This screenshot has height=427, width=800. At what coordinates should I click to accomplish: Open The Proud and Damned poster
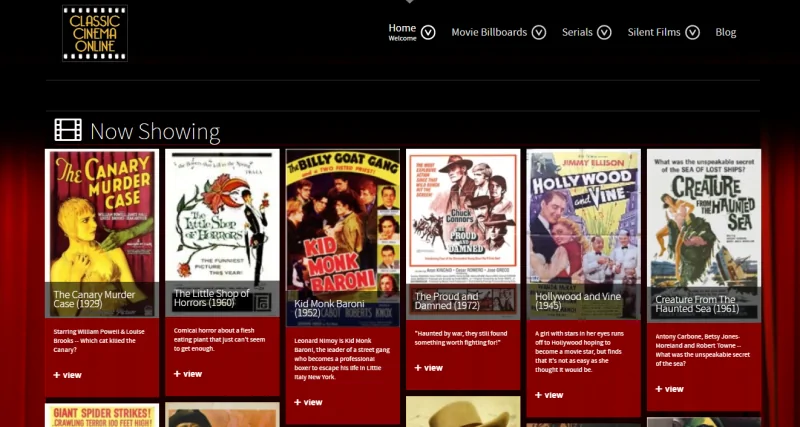(463, 234)
